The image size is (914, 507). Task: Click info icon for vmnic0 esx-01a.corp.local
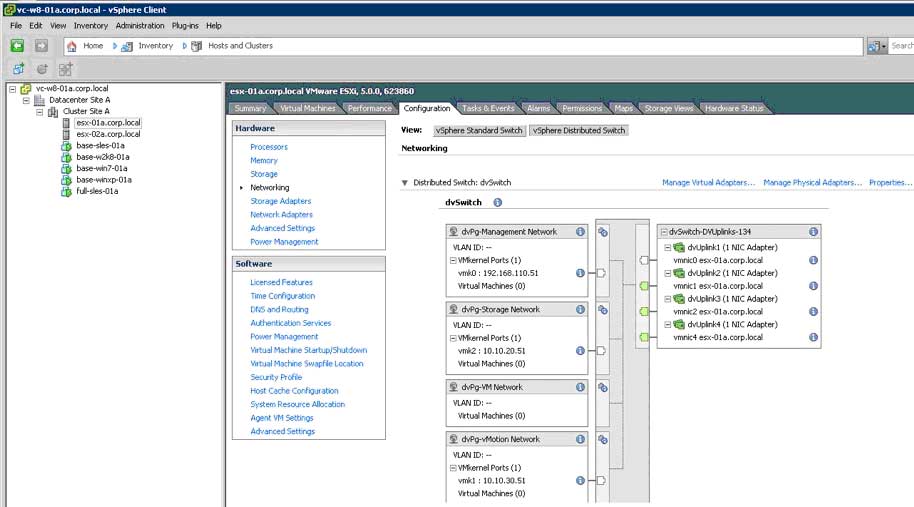813,260
